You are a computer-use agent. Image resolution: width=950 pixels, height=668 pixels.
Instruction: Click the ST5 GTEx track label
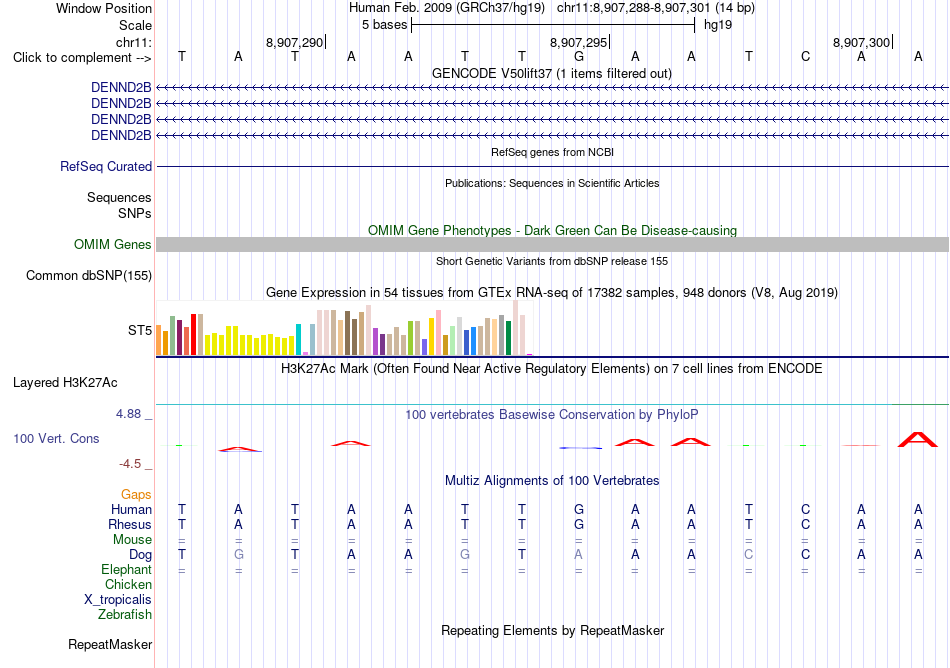click(x=140, y=330)
